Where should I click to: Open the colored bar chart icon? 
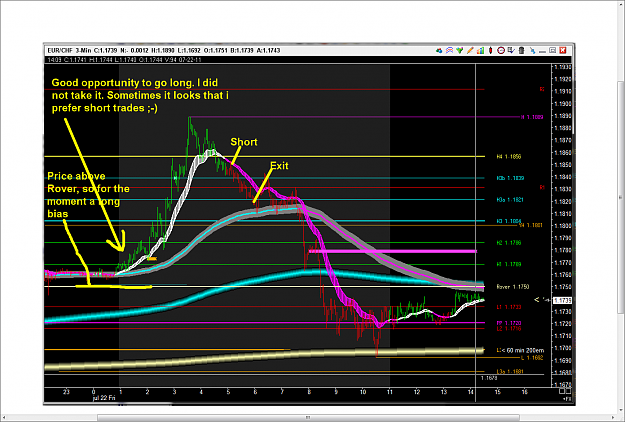[x=480, y=51]
